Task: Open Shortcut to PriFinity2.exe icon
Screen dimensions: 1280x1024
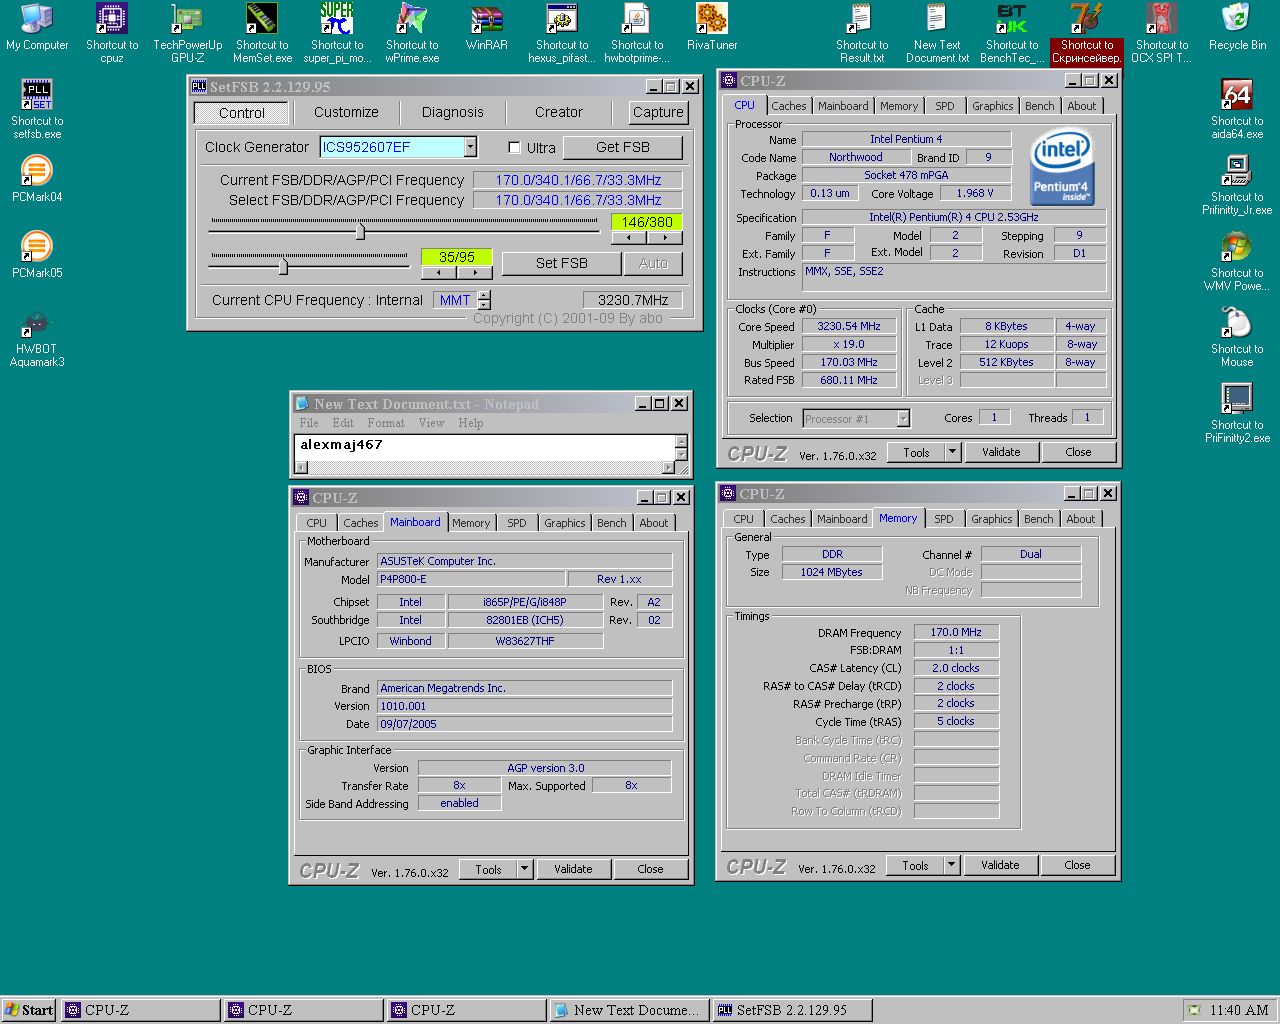Action: click(x=1237, y=413)
